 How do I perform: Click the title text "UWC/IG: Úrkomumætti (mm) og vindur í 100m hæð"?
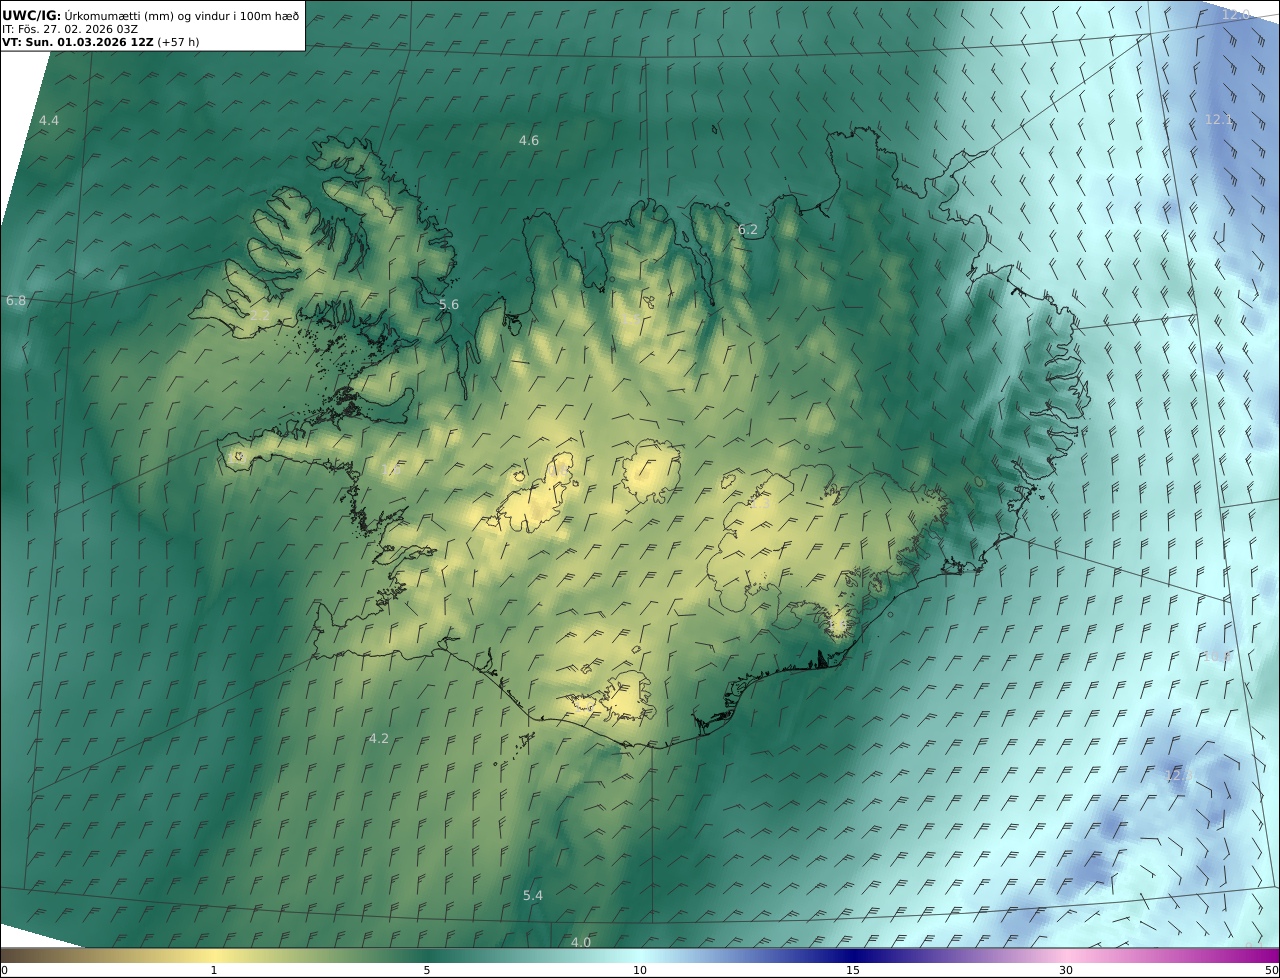151,15
